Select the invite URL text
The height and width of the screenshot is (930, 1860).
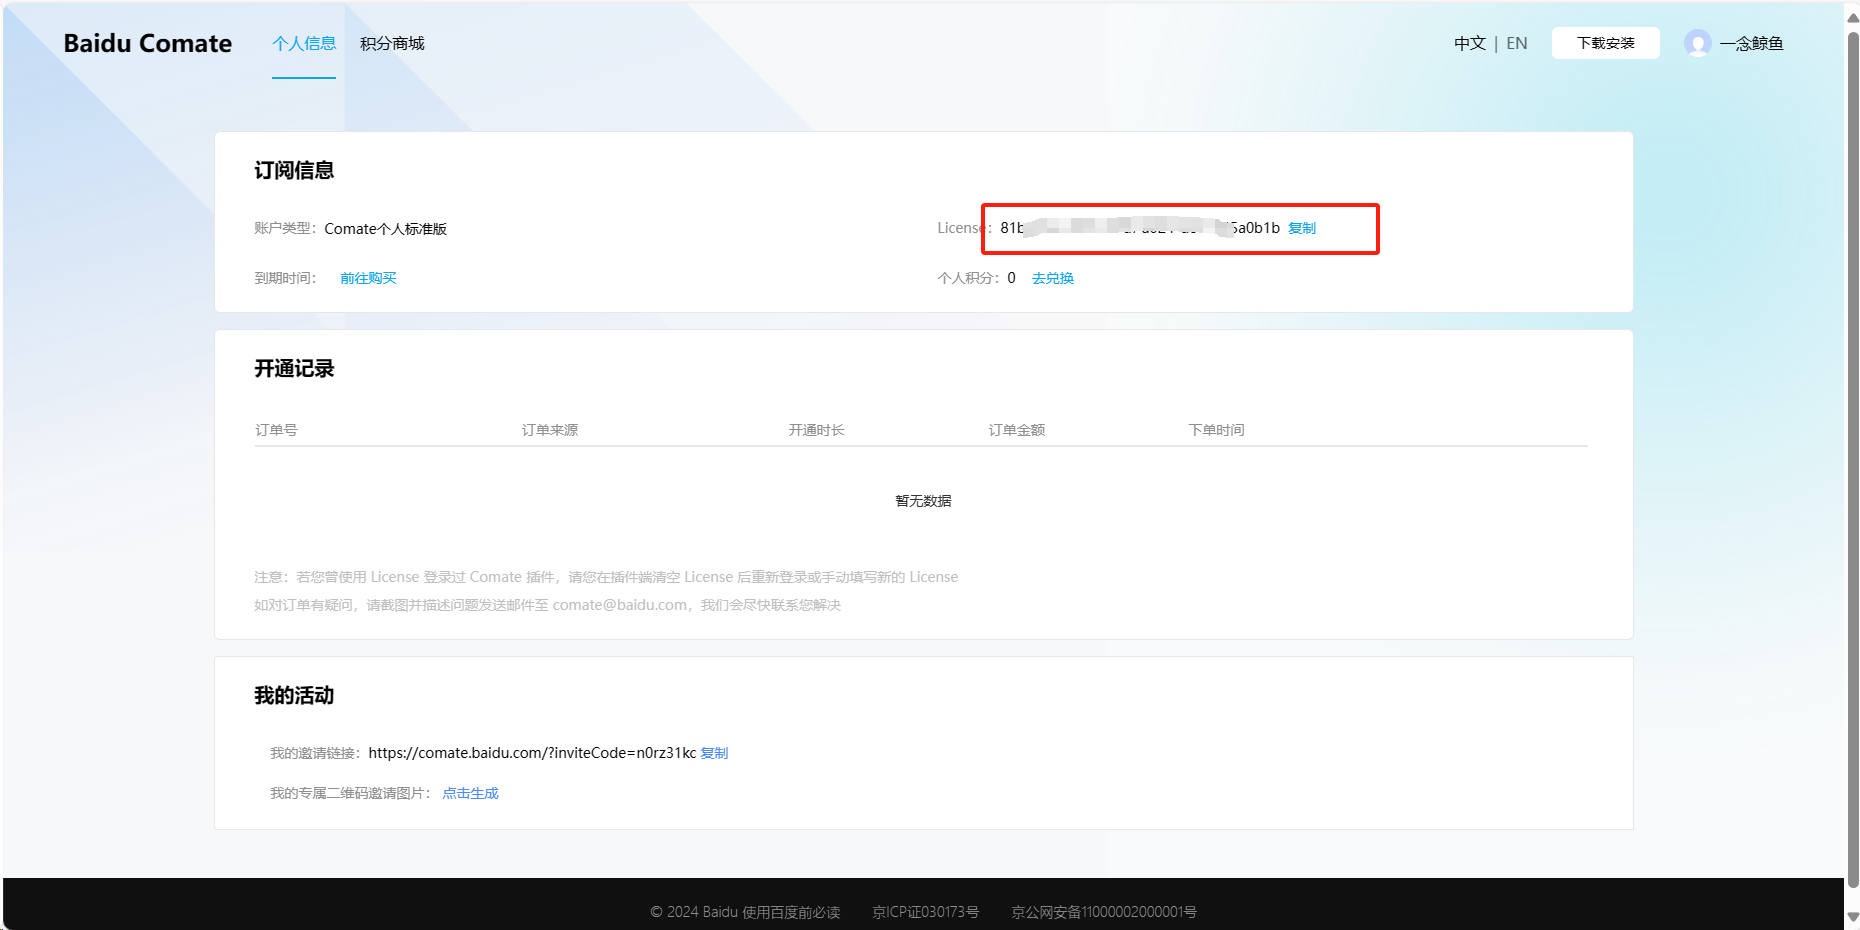point(532,753)
